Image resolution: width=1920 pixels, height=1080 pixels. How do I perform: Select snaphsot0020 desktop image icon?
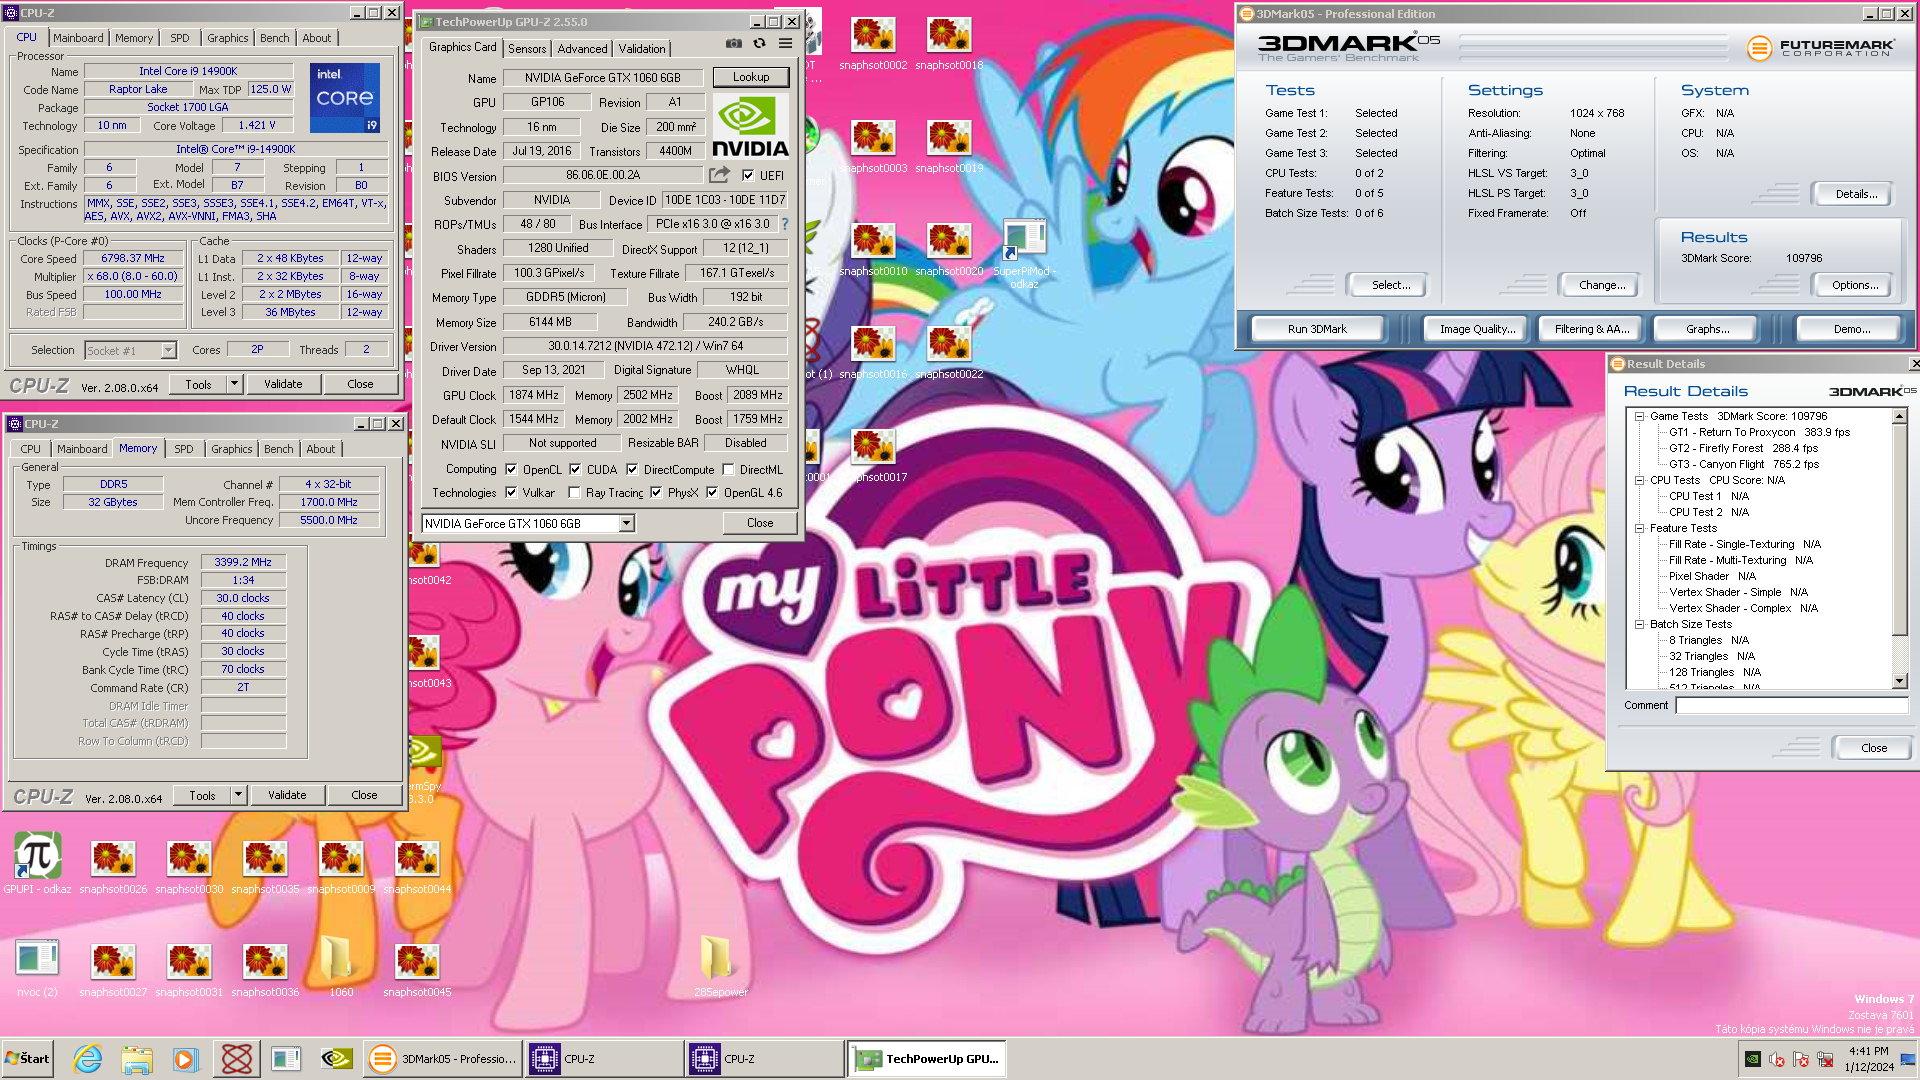949,250
